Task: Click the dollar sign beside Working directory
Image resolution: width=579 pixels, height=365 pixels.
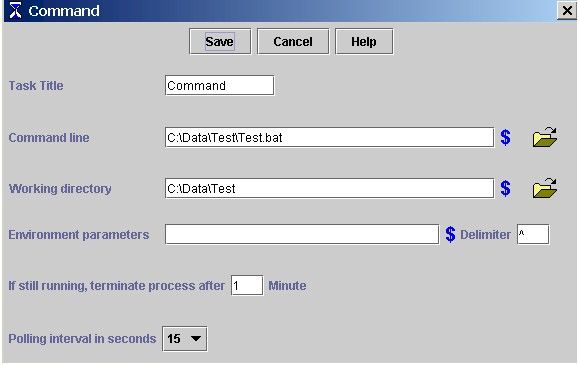Action: tap(506, 188)
